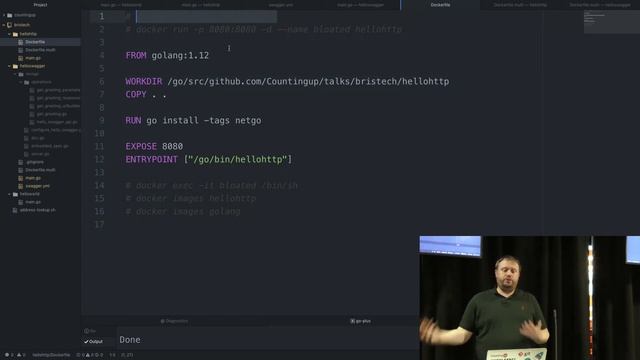Screen dimensions: 640x360
Task: Select the active Dockerfile editor tab
Action: tap(440, 5)
